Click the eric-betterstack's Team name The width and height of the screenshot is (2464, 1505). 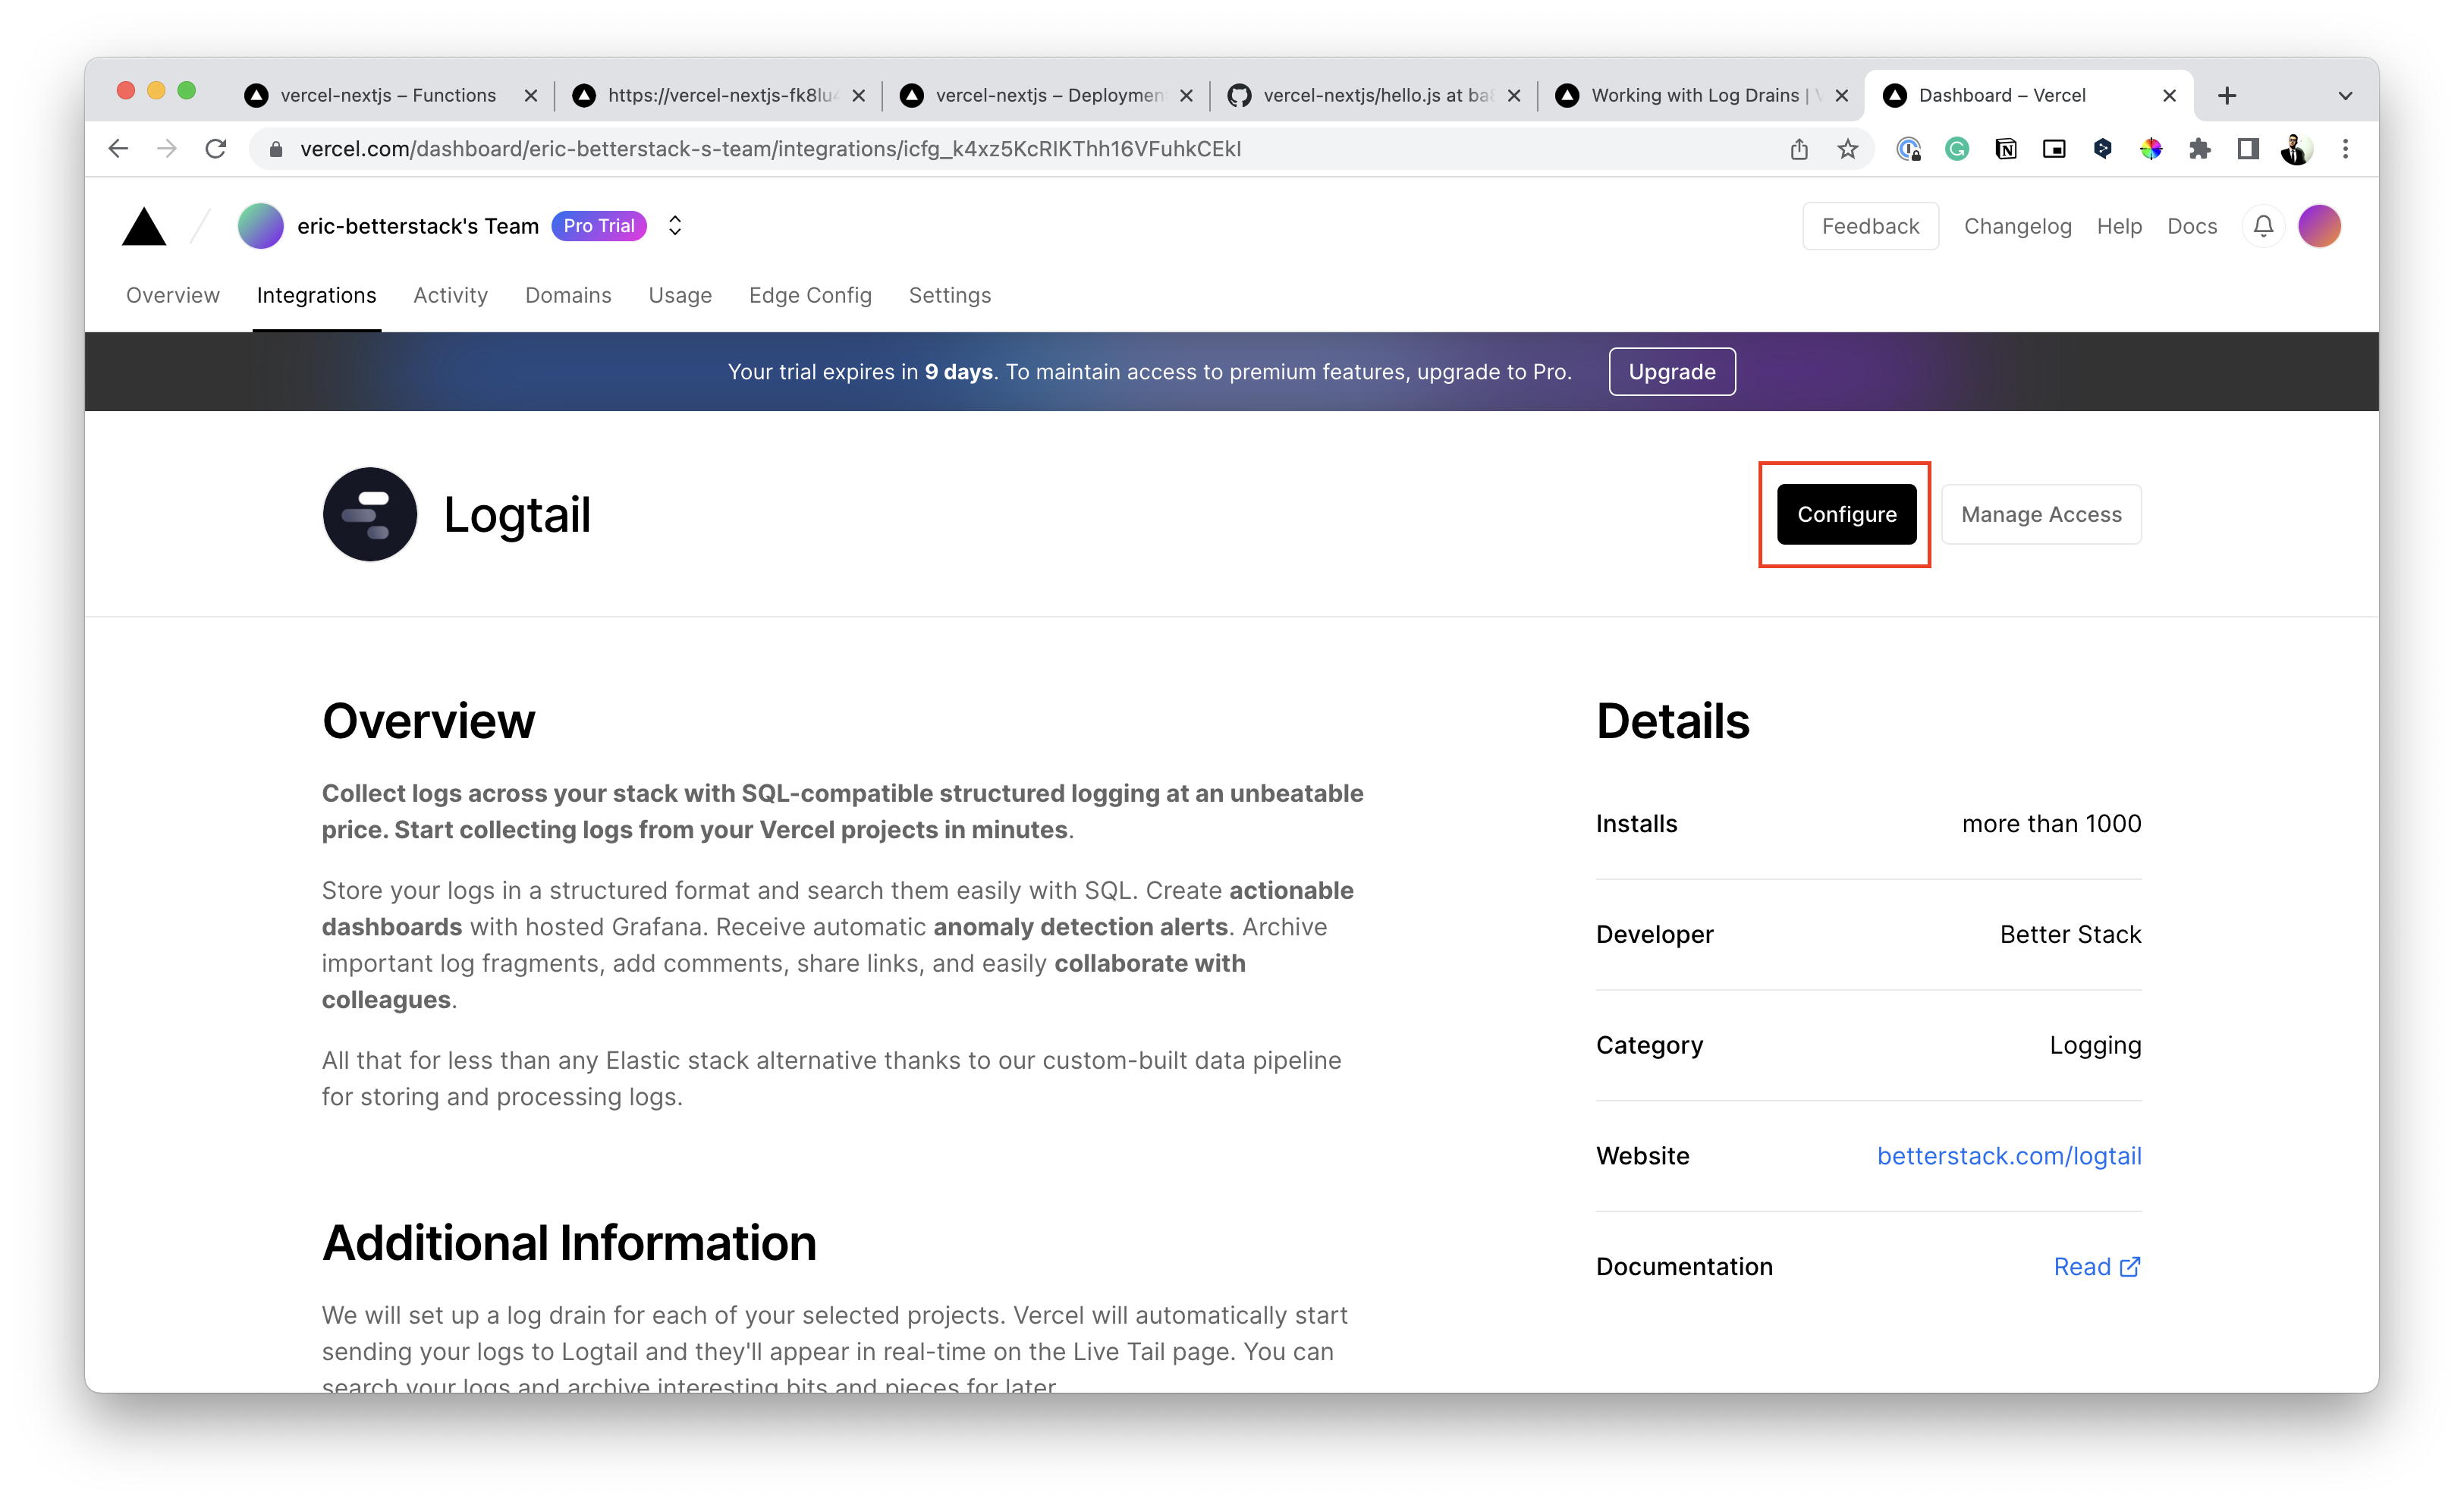coord(418,226)
